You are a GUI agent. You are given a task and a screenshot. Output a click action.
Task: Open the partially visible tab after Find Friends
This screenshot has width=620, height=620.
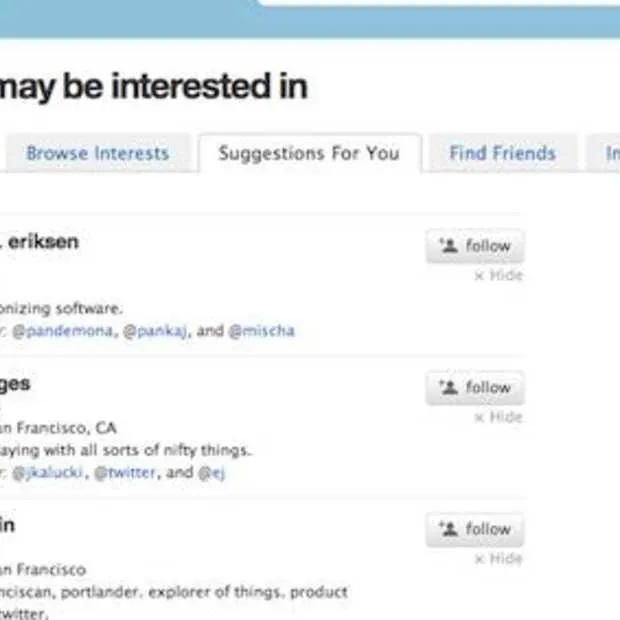[x=609, y=154]
